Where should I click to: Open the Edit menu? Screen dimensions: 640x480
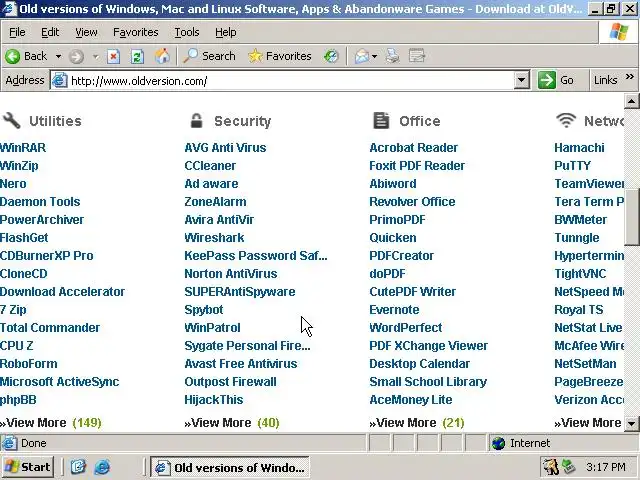pos(50,32)
